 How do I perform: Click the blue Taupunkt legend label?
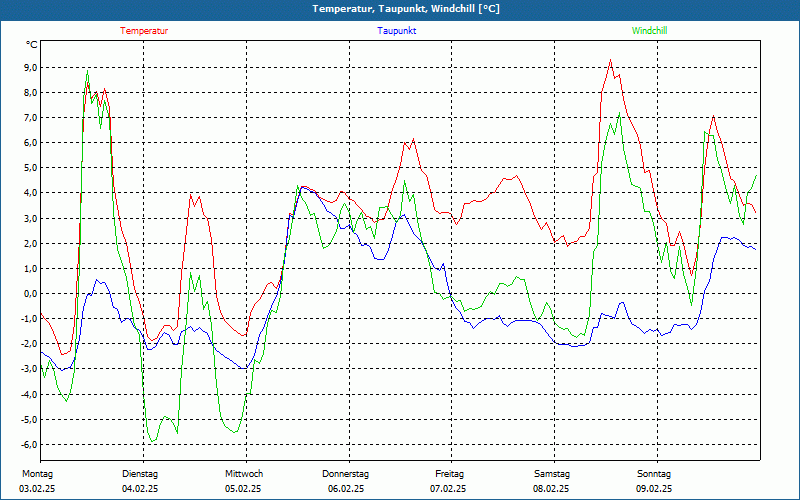397,31
